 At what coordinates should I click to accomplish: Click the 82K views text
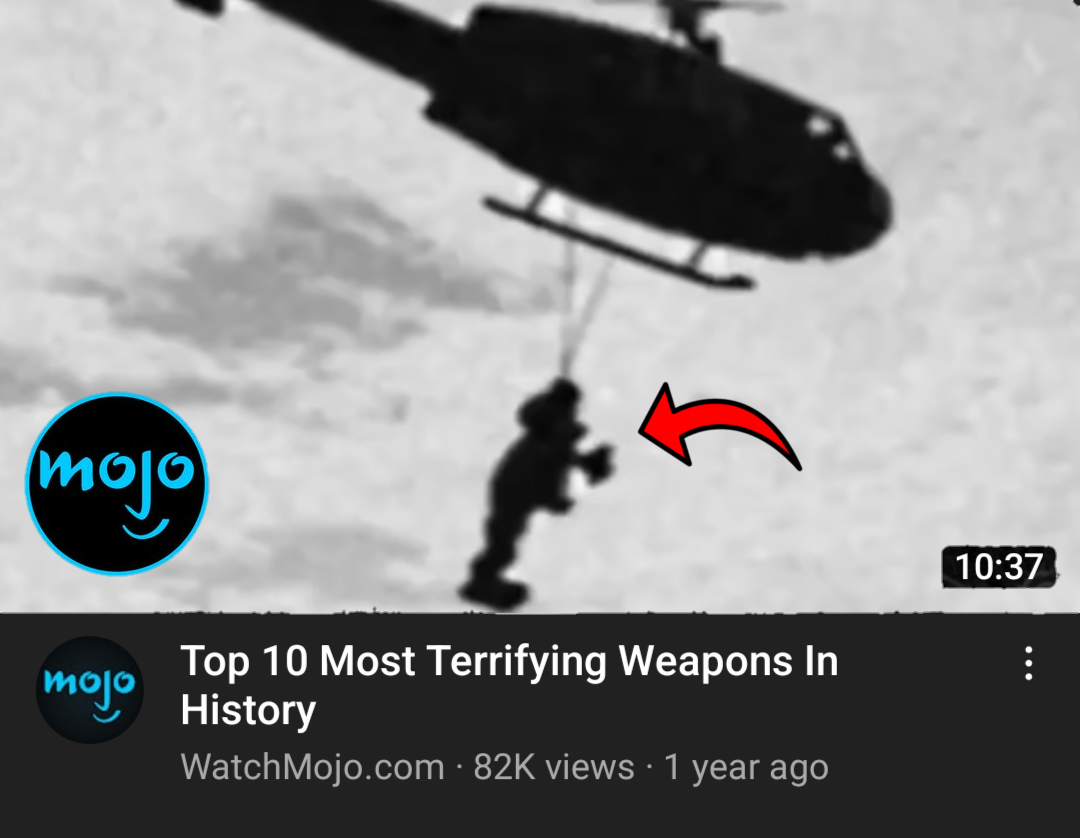(554, 766)
